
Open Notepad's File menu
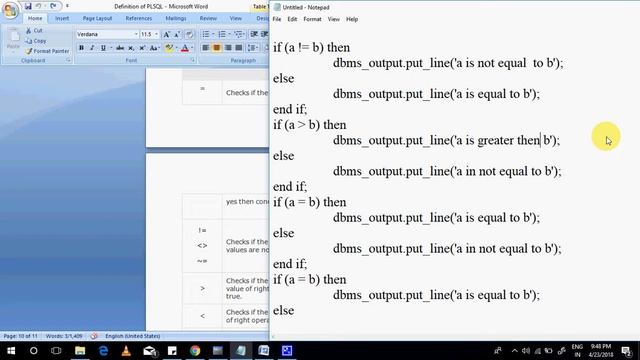pyautogui.click(x=277, y=19)
